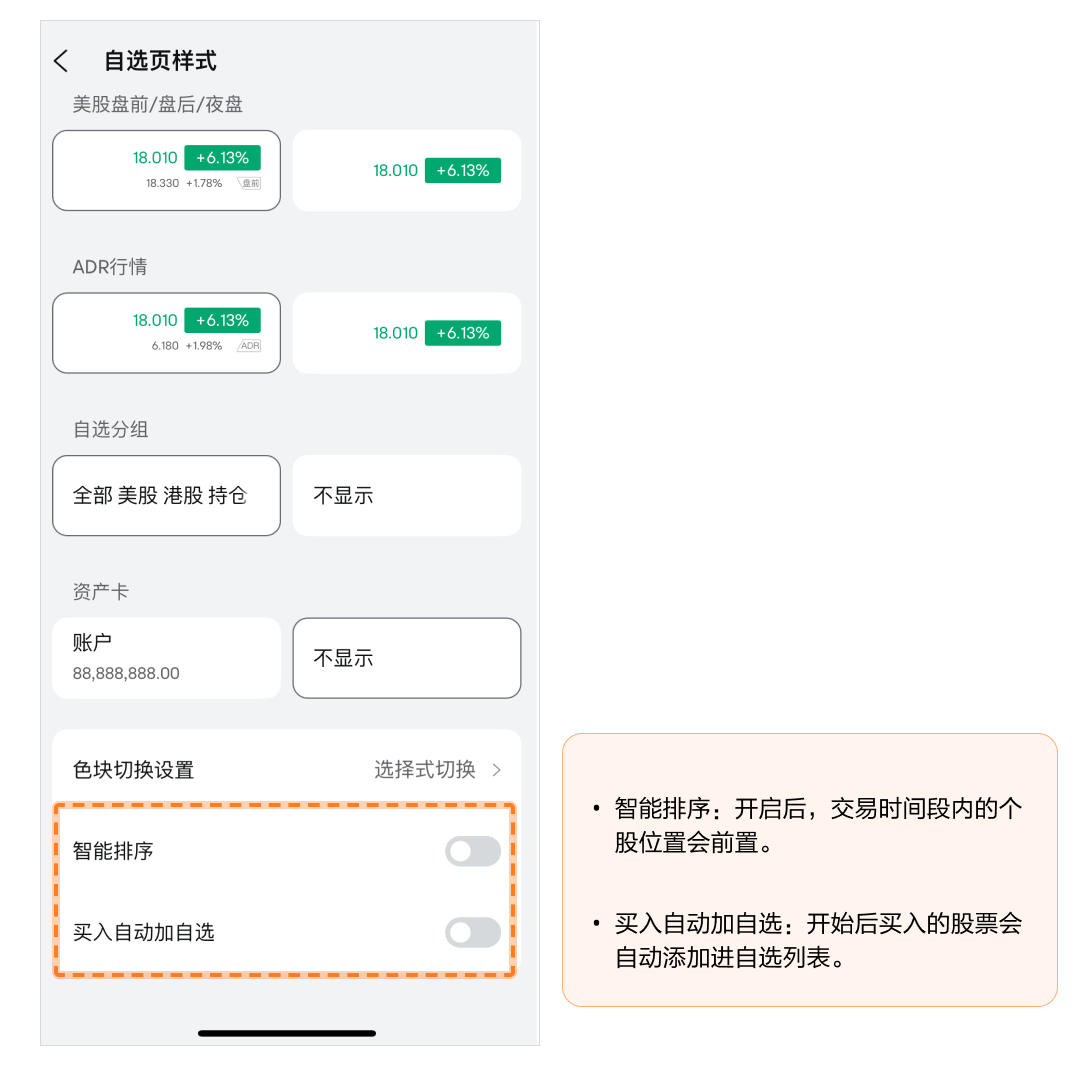Tap the ADR tag icon in the ADR行情 card
Viewport: 1080px width, 1066px height.
[249, 346]
